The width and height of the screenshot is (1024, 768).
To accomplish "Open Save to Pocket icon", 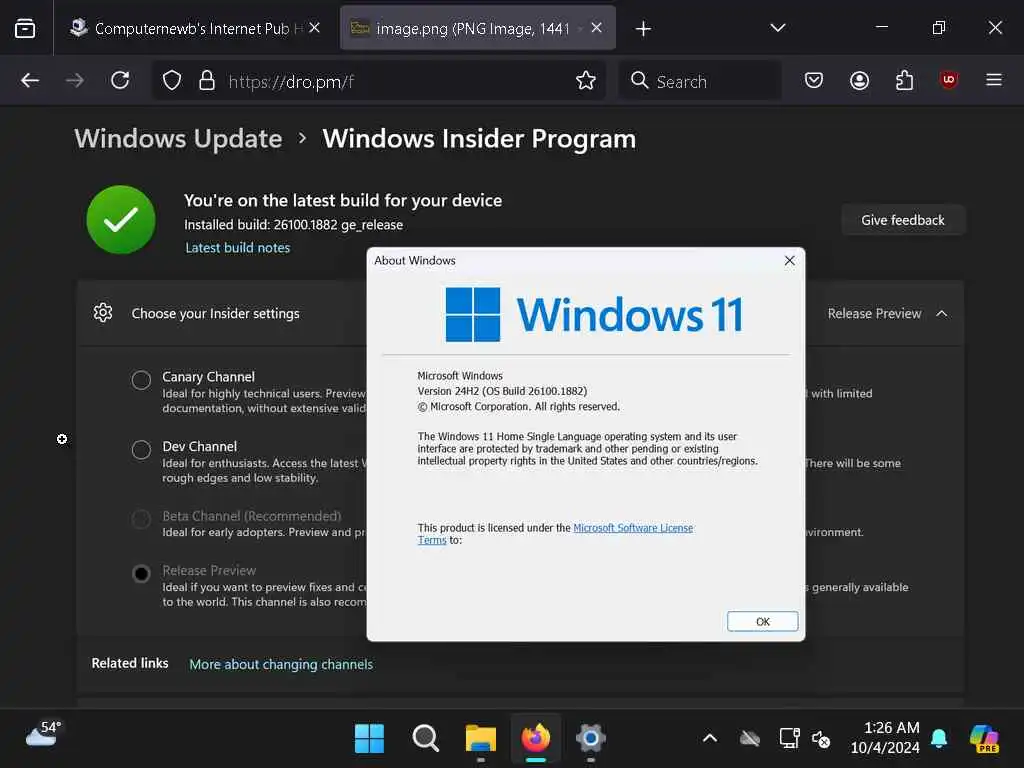I will (814, 80).
